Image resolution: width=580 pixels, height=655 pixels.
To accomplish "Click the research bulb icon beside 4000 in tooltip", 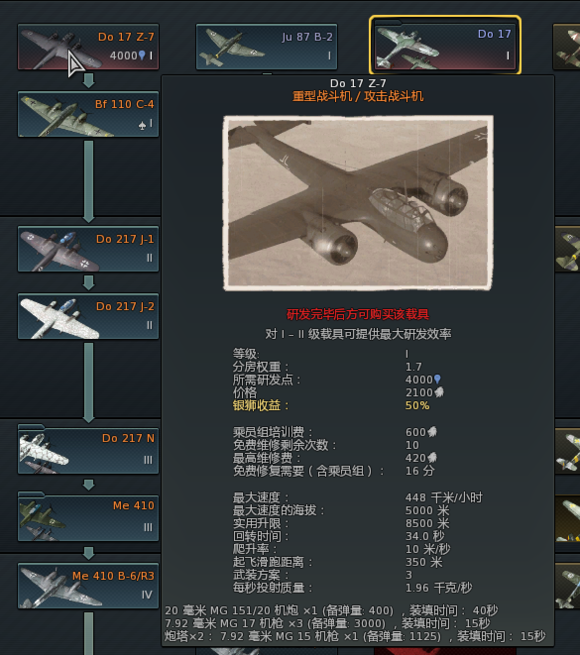I will [437, 379].
